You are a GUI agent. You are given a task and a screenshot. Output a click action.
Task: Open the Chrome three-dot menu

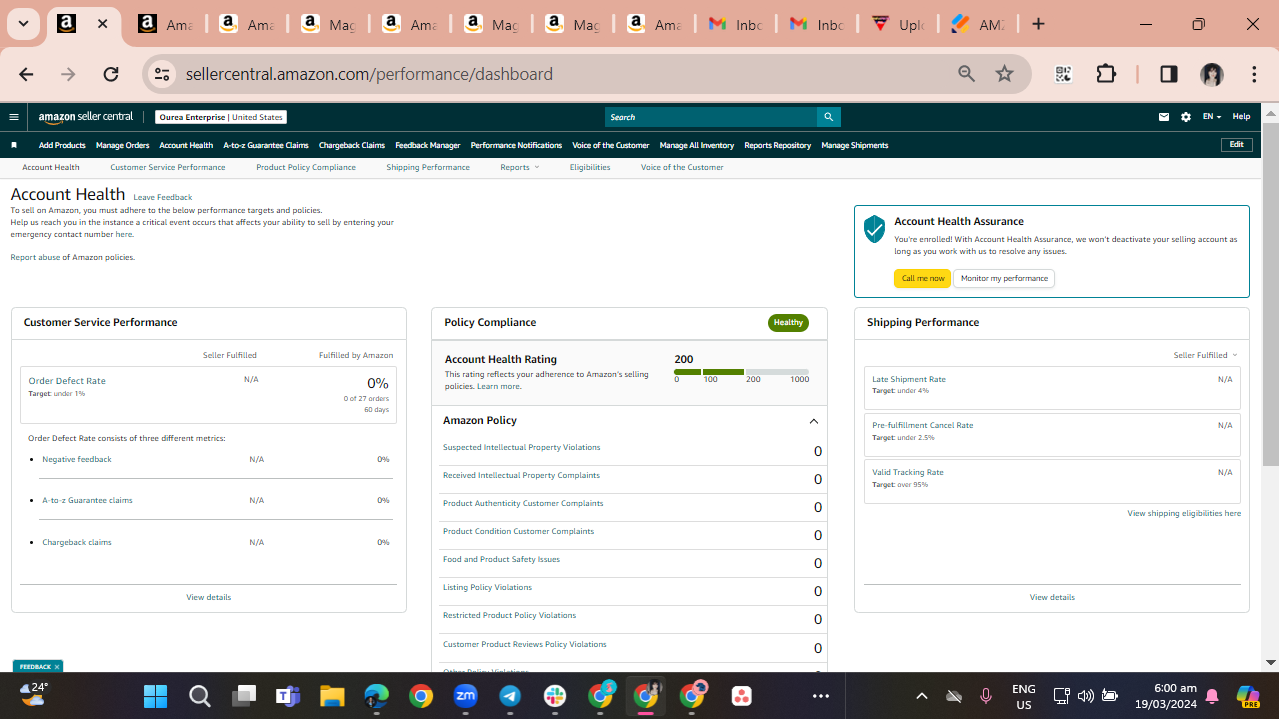pos(1254,74)
